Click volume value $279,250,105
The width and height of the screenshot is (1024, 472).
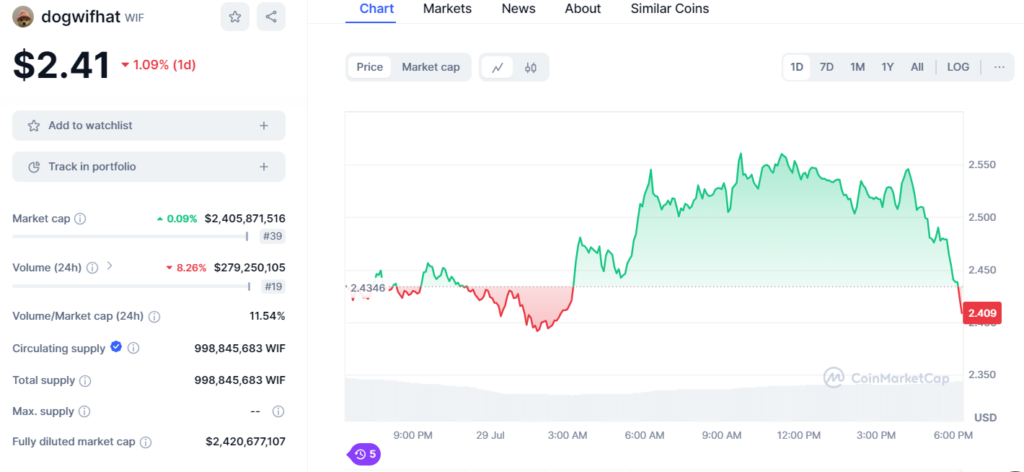pyautogui.click(x=249, y=268)
